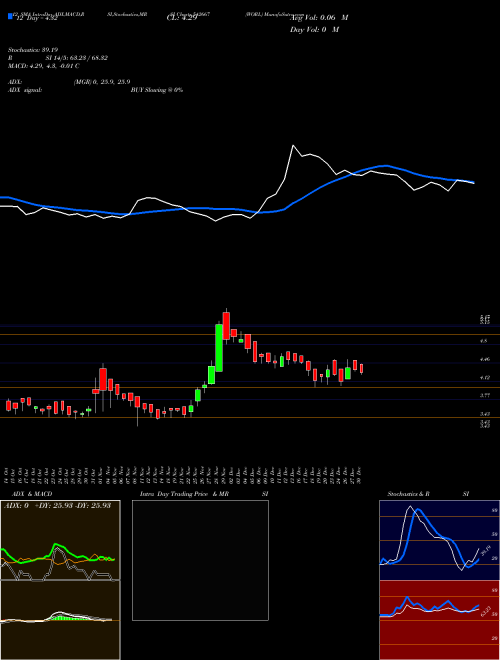
Task: Click the Intra Day Trading Price & MRSI title
Action: click(x=204, y=494)
